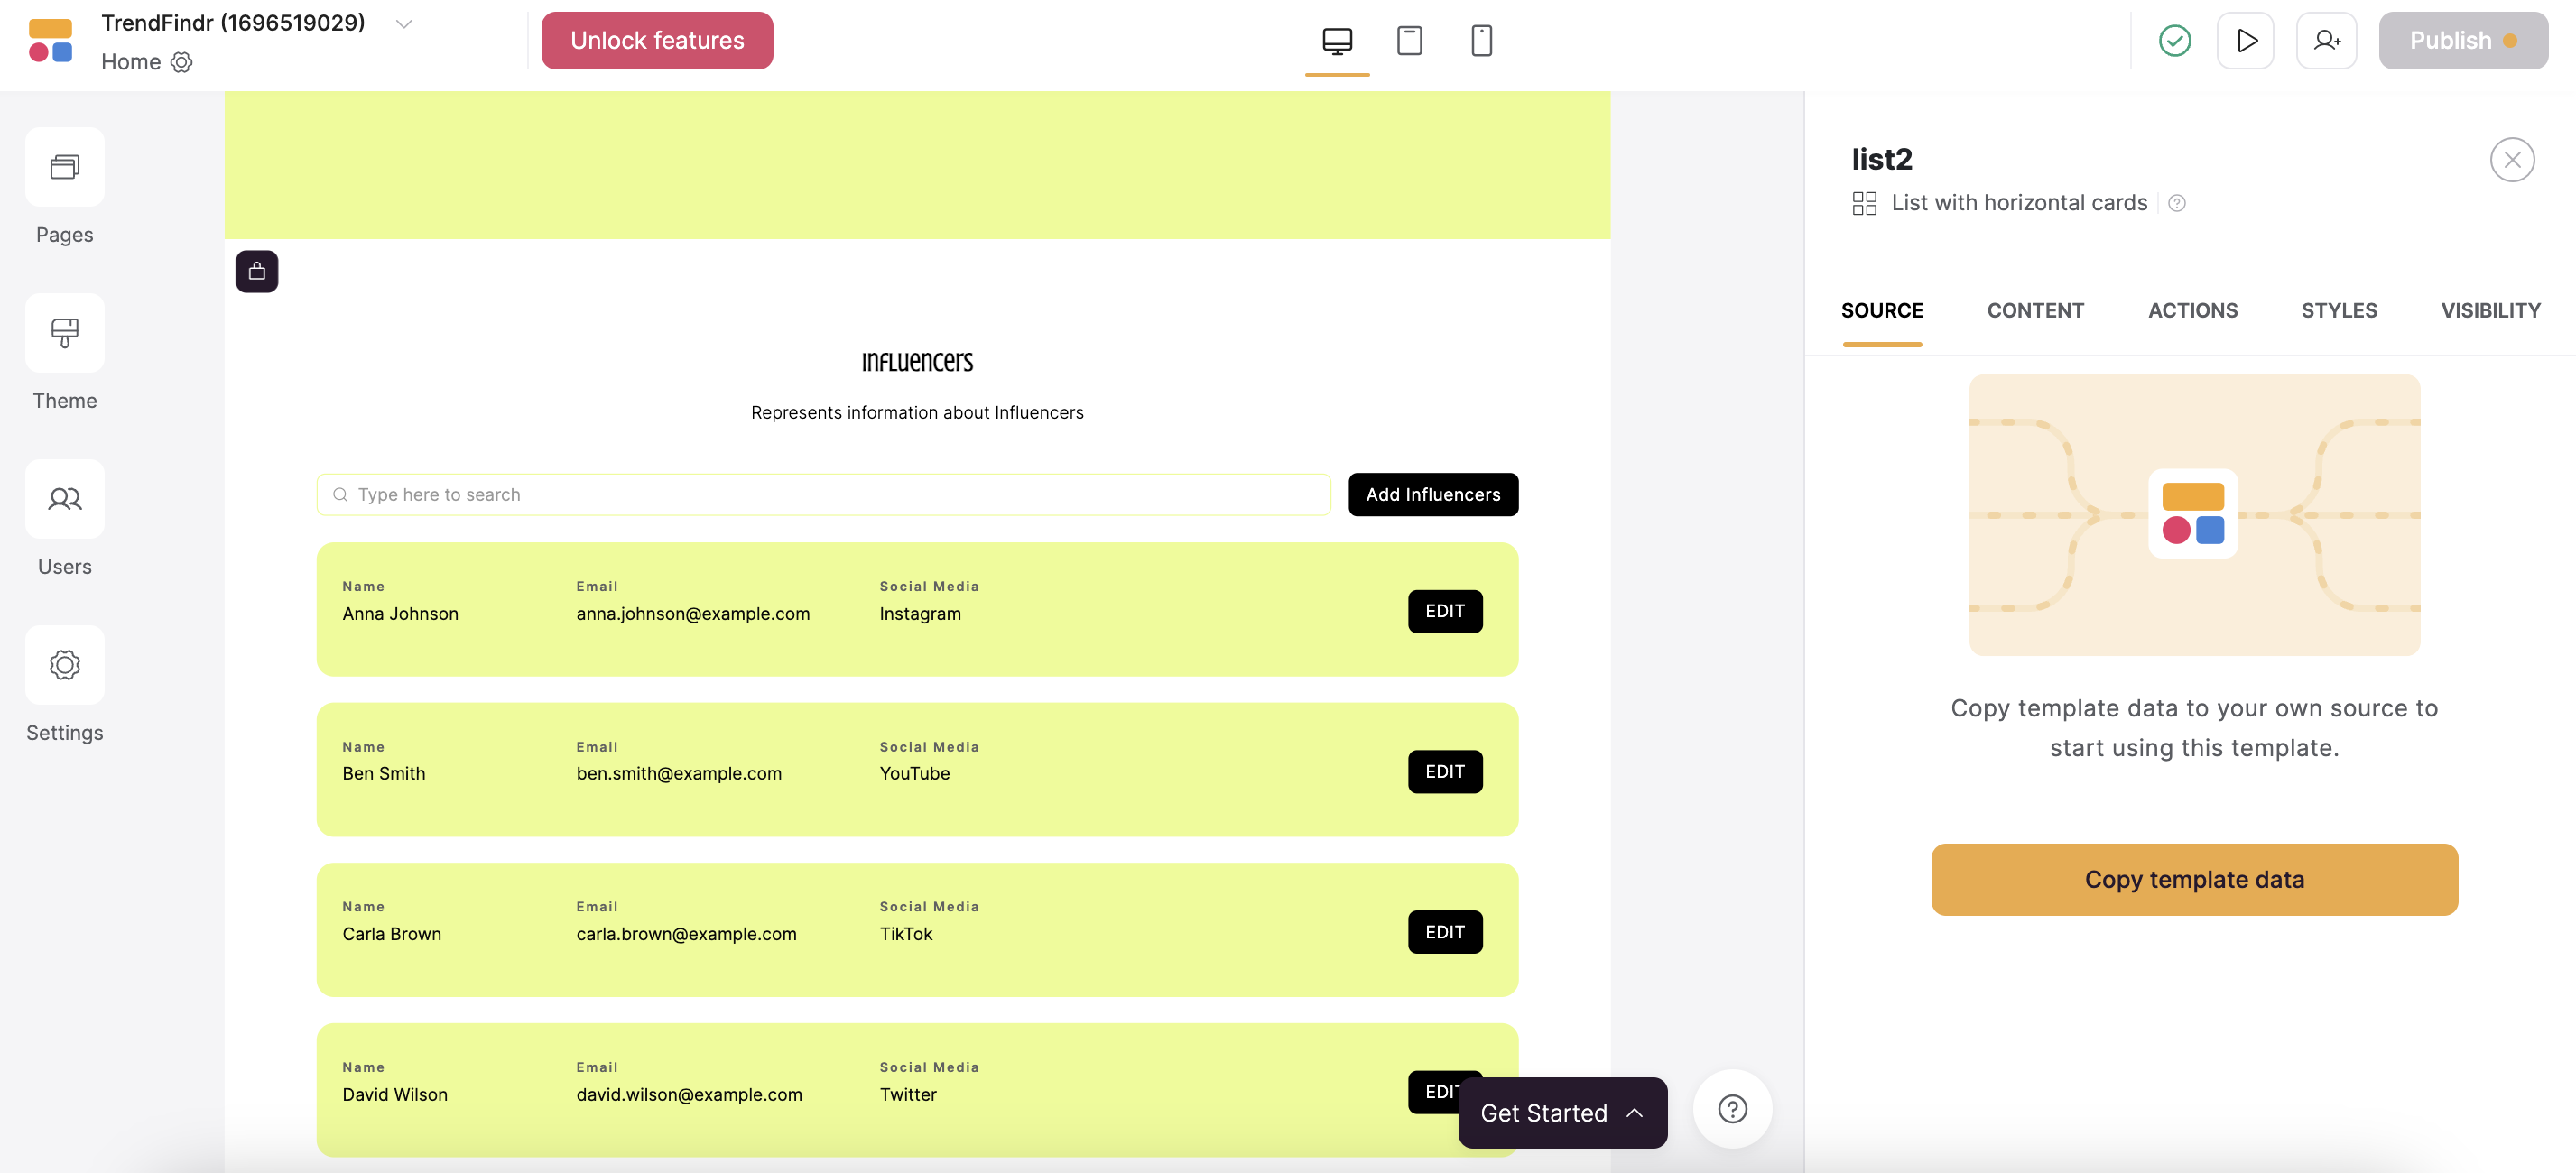Preview the app with the play icon
The image size is (2576, 1173).
coord(2246,40)
